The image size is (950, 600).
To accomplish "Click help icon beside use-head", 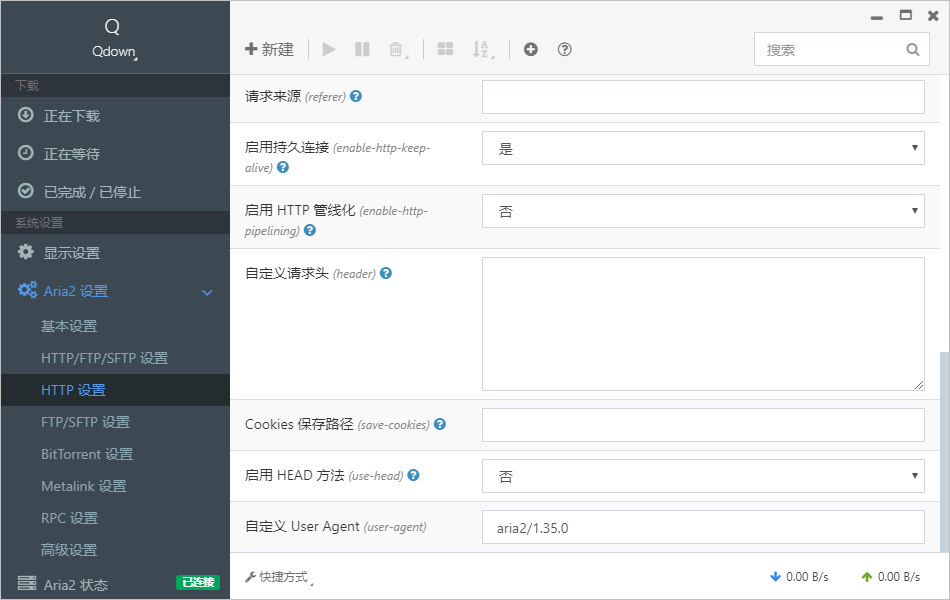I will tap(413, 475).
